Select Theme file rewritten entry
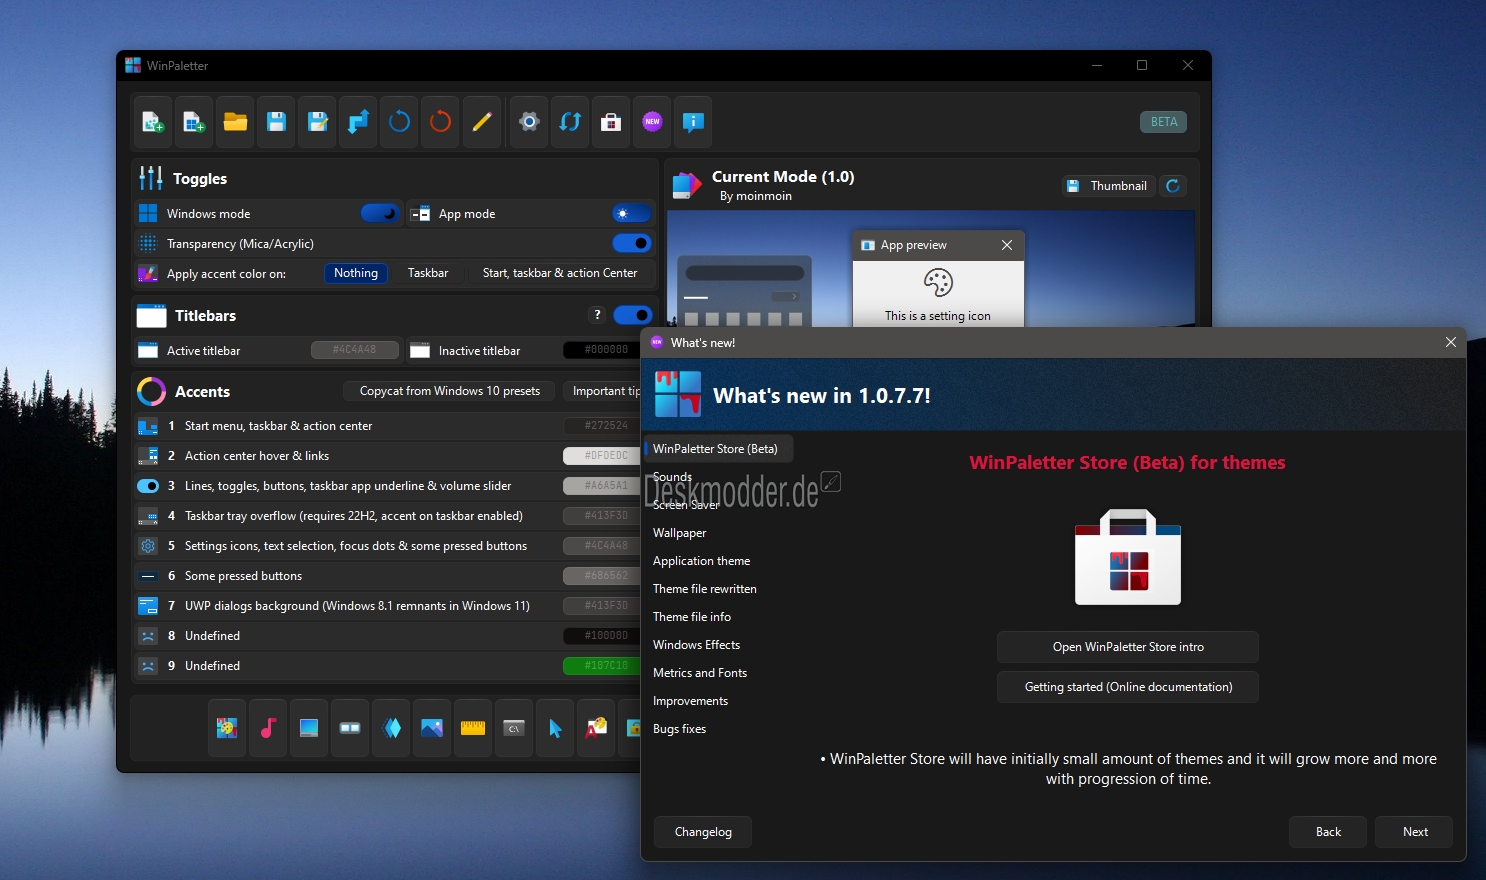 705,589
